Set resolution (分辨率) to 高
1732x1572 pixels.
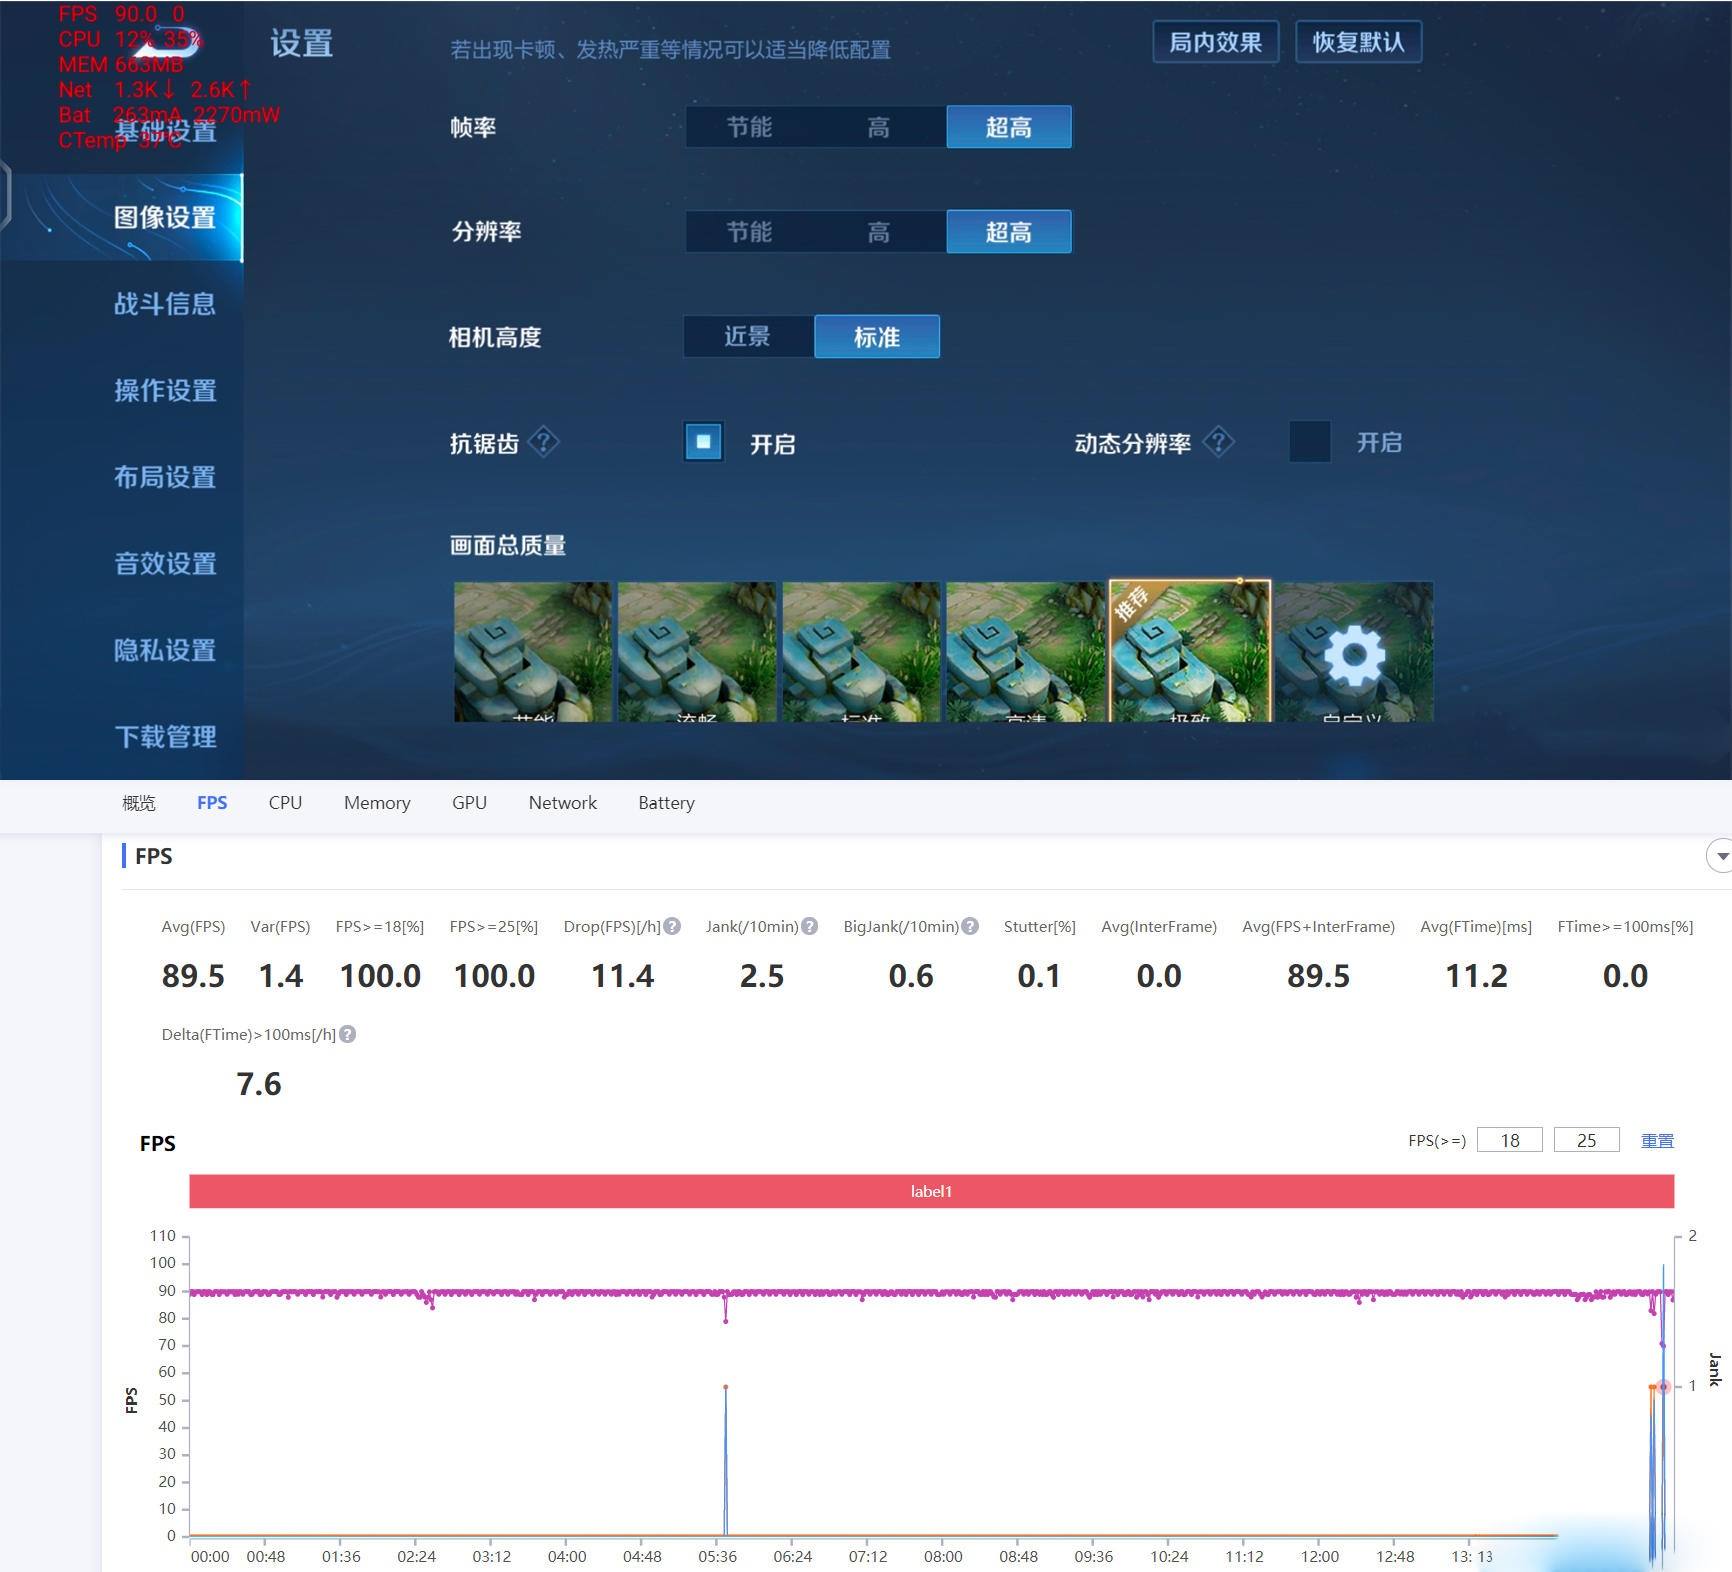pyautogui.click(x=878, y=232)
